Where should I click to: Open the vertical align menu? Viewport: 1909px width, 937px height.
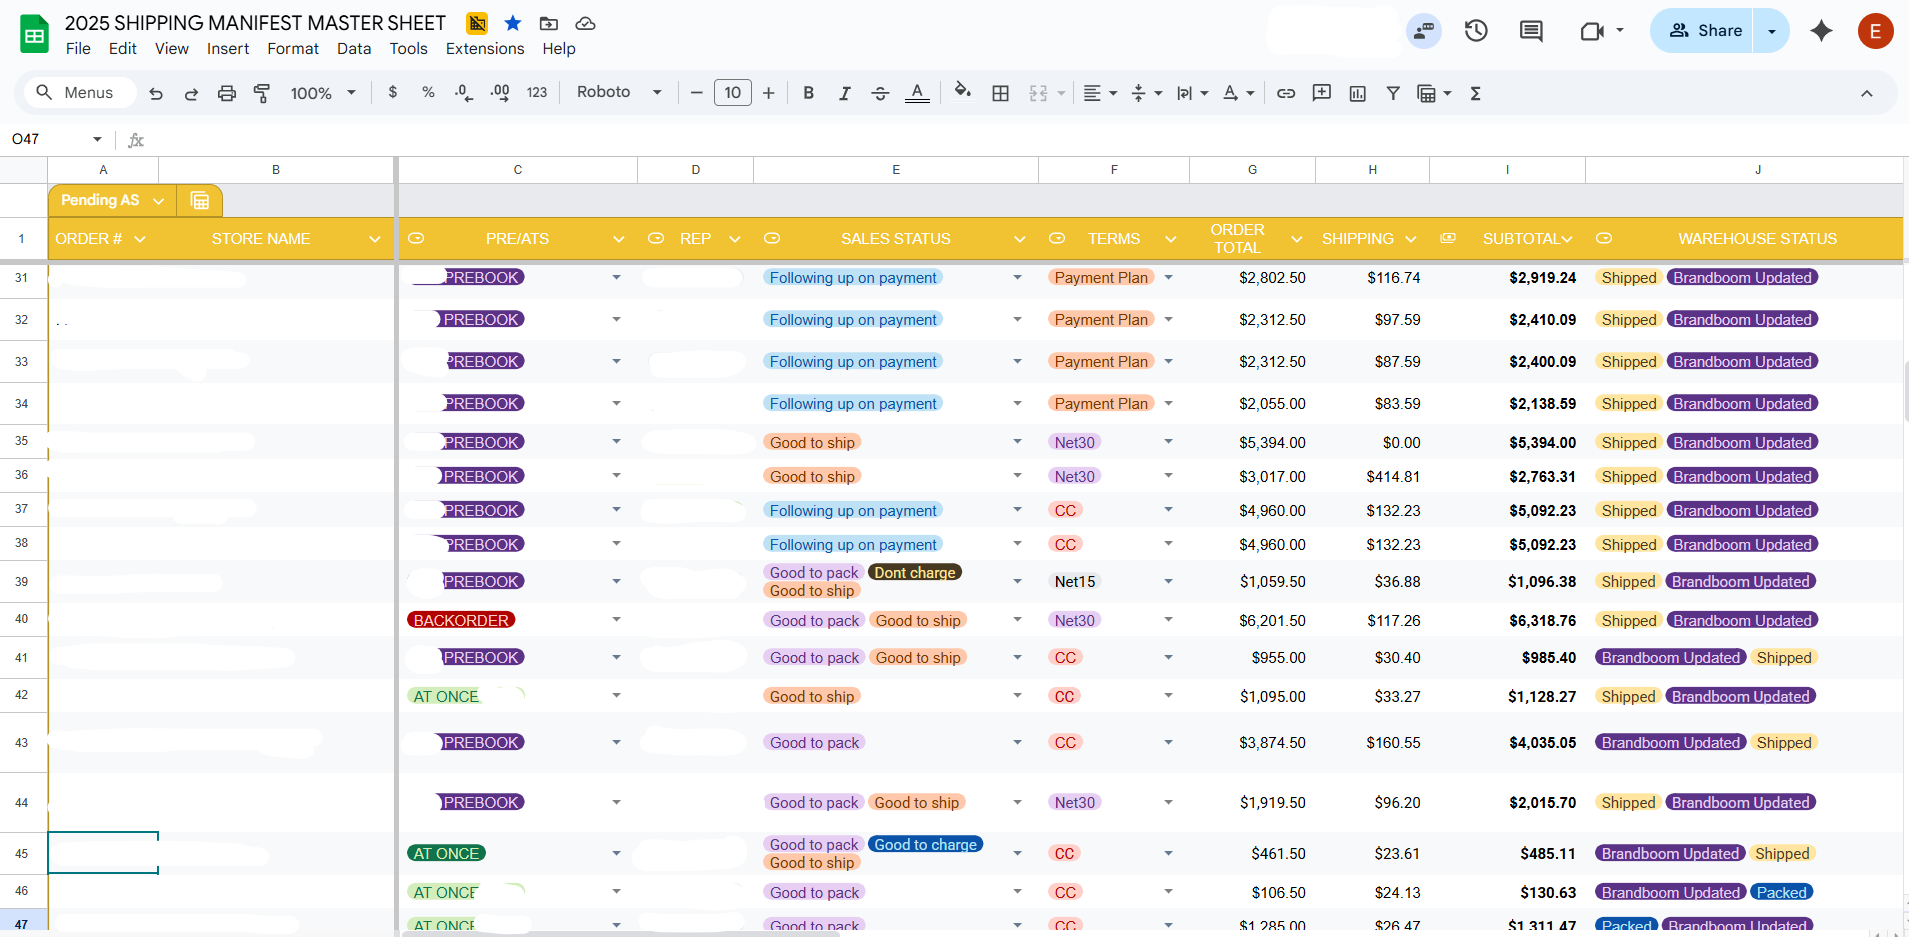coord(1146,93)
